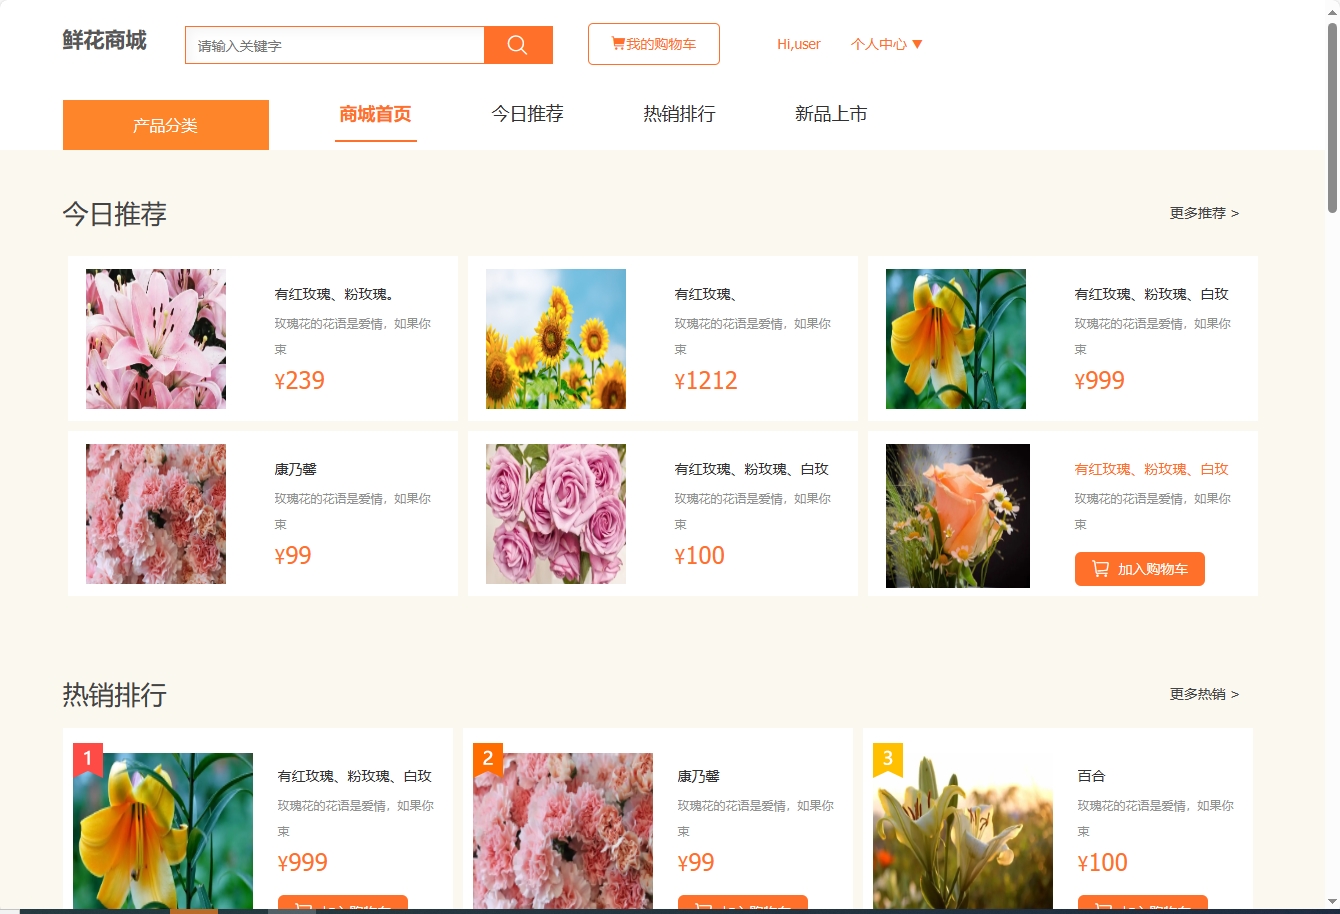The width and height of the screenshot is (1340, 914).
Task: Click the 鲜花商城 site logo
Action: [103, 41]
